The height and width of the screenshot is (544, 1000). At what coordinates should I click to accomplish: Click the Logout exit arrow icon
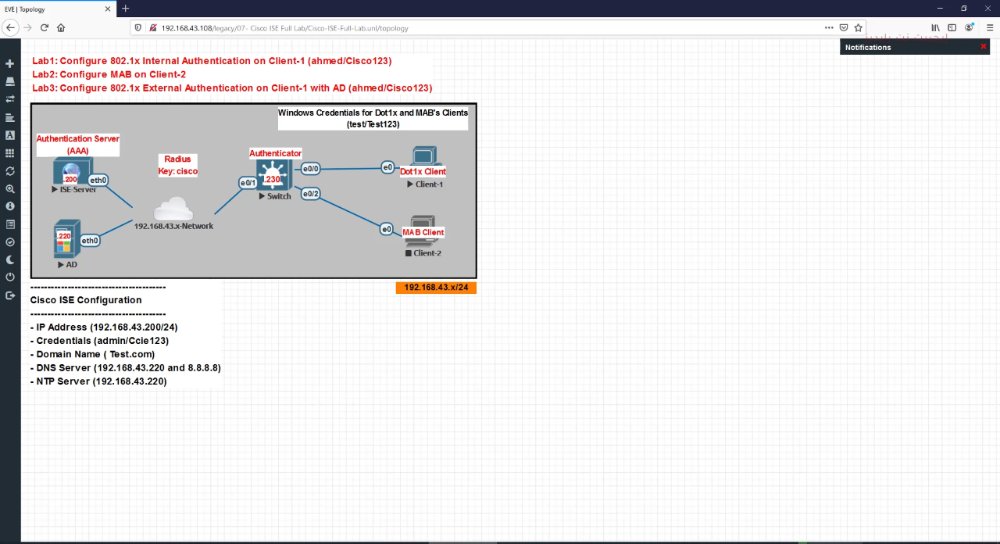coord(10,295)
